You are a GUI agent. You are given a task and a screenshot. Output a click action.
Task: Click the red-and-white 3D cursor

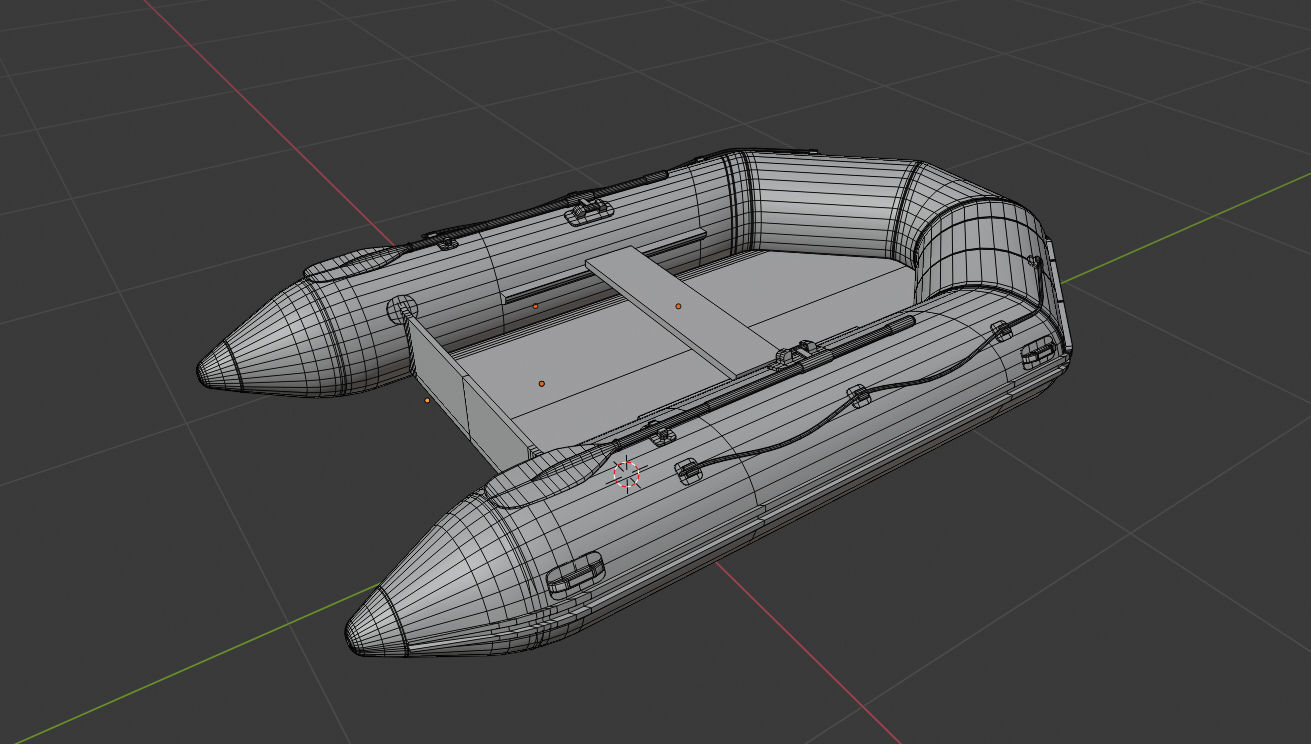pyautogui.click(x=627, y=474)
